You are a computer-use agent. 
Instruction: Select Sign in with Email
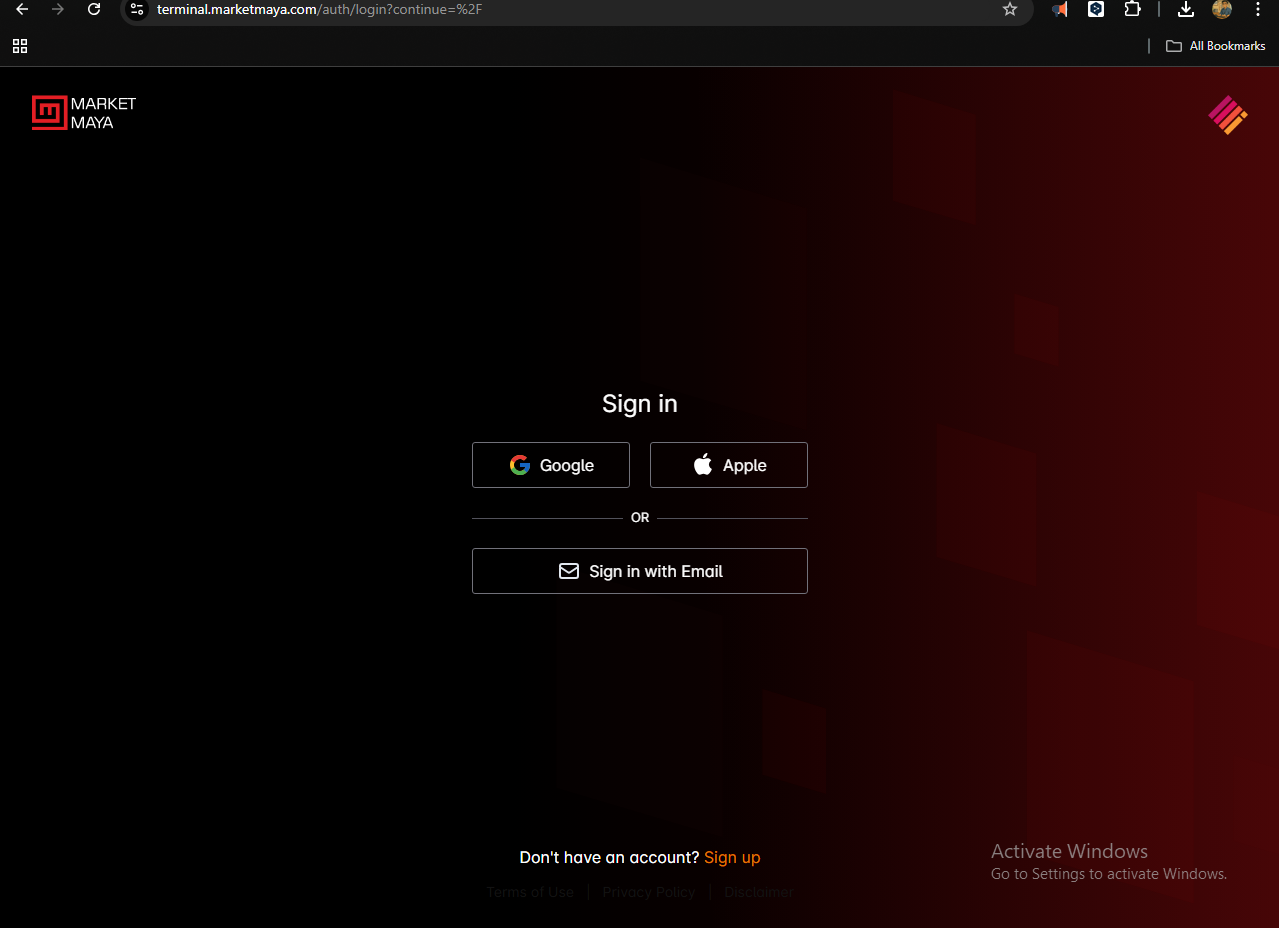[640, 571]
